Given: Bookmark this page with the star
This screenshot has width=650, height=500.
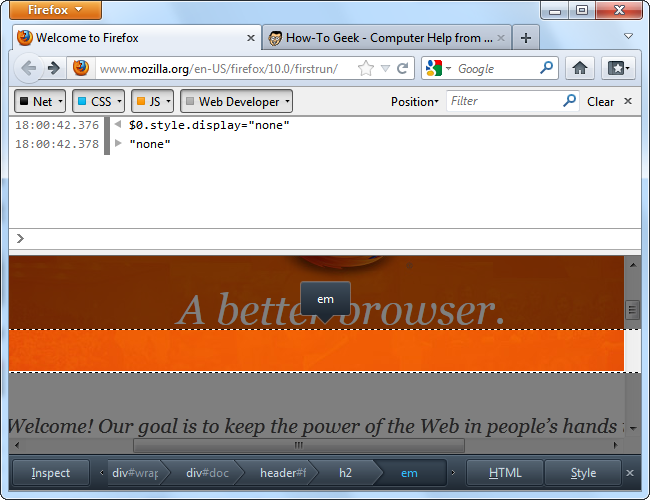Looking at the screenshot, I should point(366,68).
